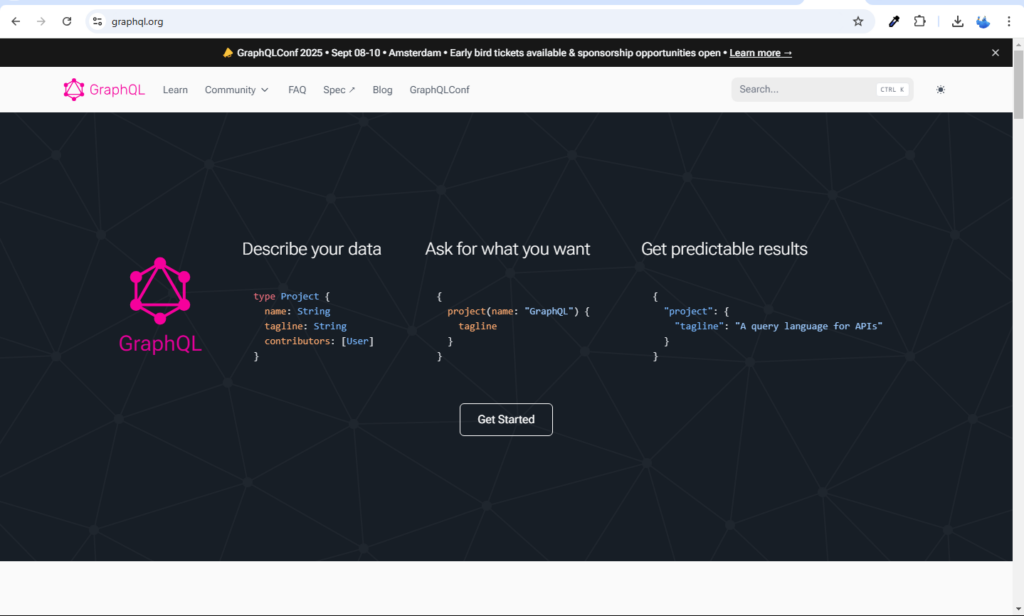The height and width of the screenshot is (616, 1024).
Task: Click the GraphQL logo in navbar
Action: click(104, 89)
